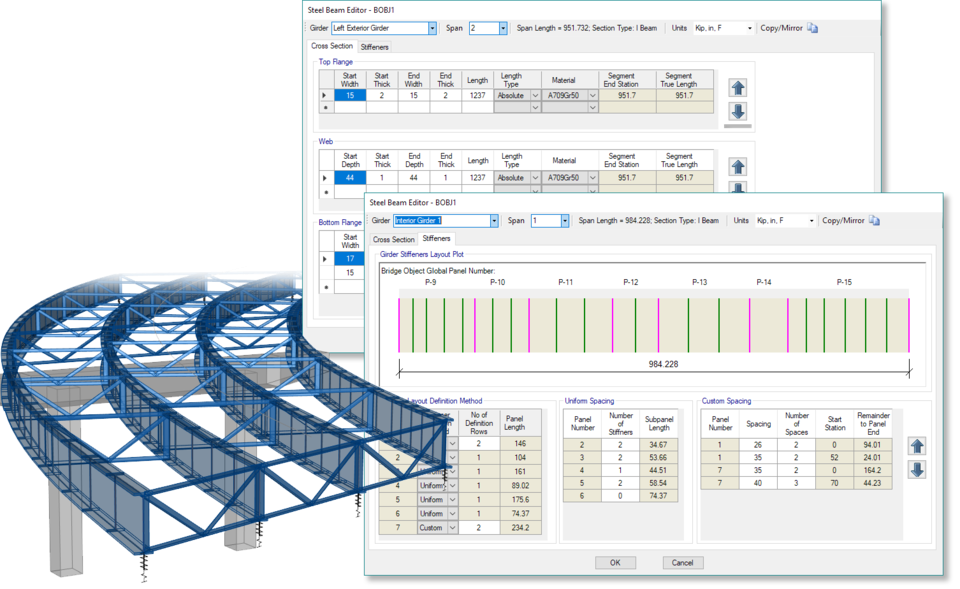
Task: Click Top Flange move-down arrow icon
Action: coord(738,111)
